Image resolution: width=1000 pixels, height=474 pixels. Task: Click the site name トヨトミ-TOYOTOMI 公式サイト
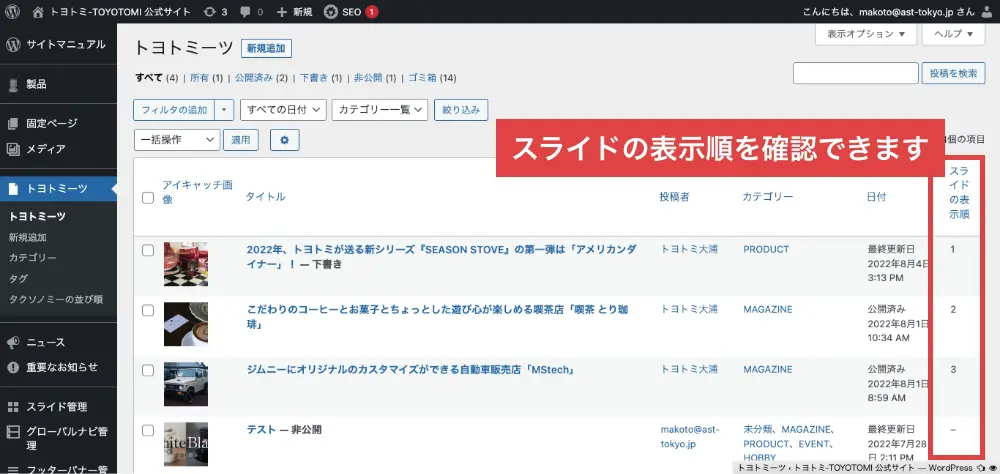122,11
